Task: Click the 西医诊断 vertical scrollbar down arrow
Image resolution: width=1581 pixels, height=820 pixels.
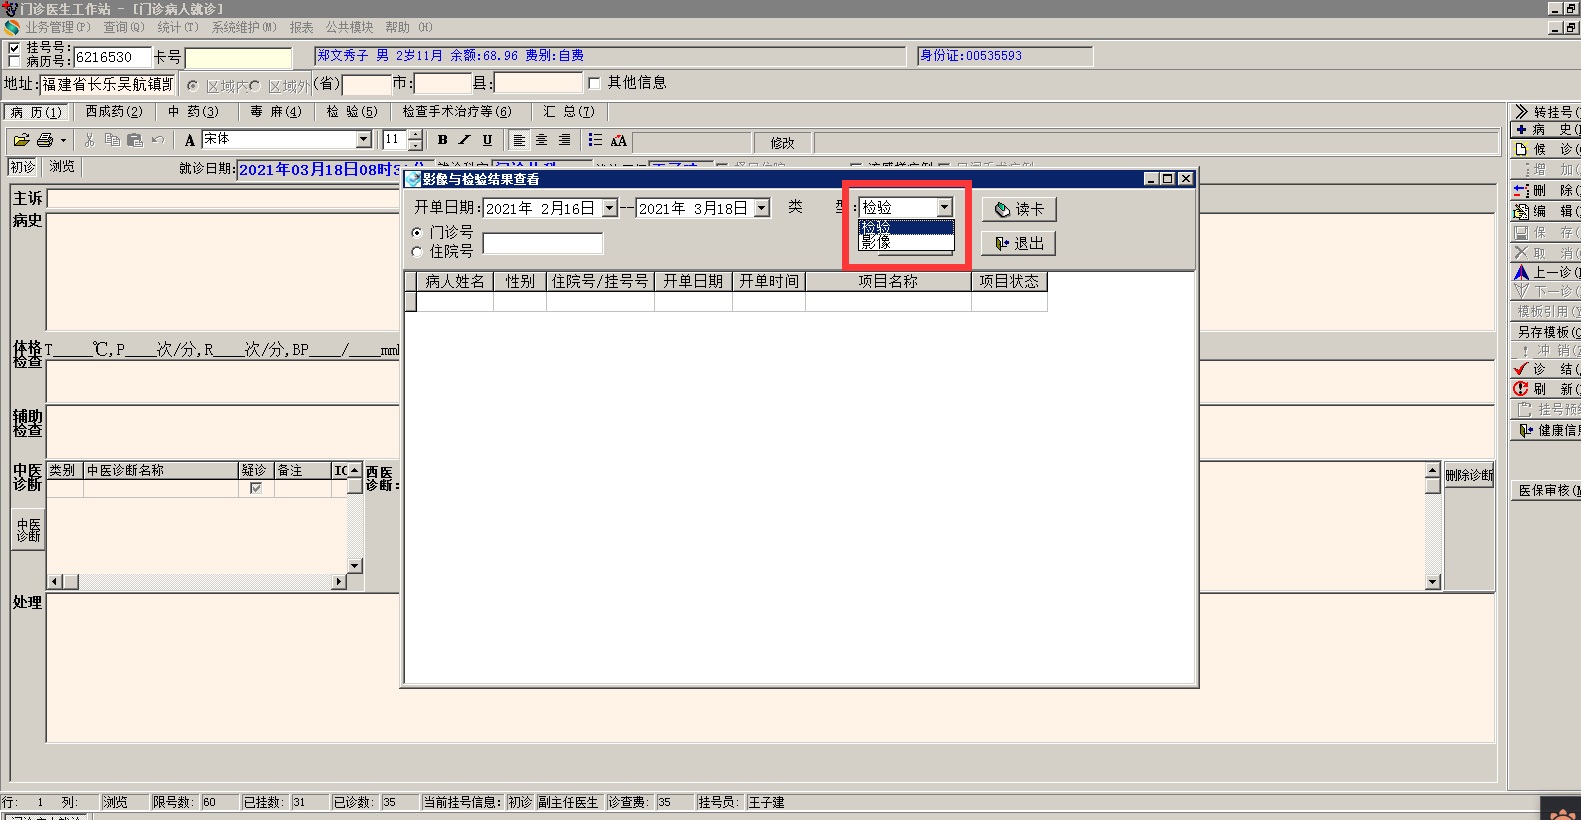Action: pyautogui.click(x=1433, y=582)
